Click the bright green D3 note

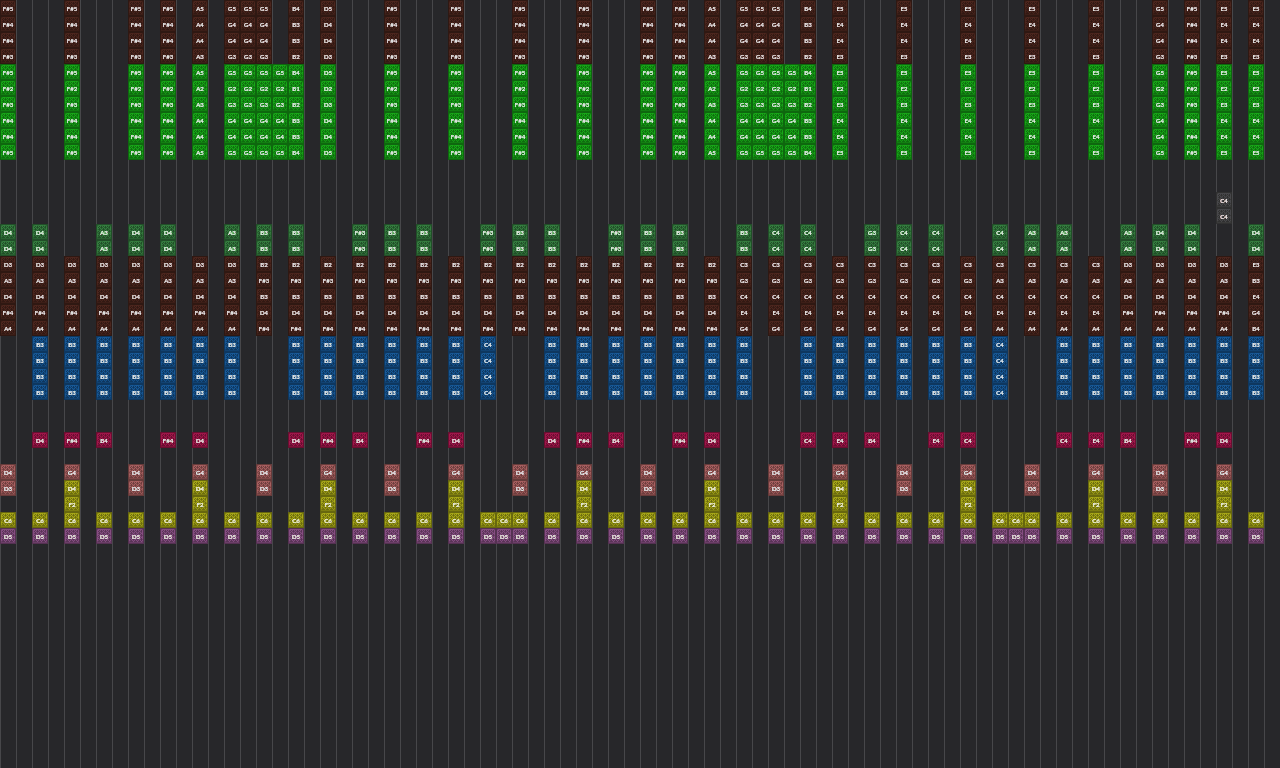(x=328, y=105)
